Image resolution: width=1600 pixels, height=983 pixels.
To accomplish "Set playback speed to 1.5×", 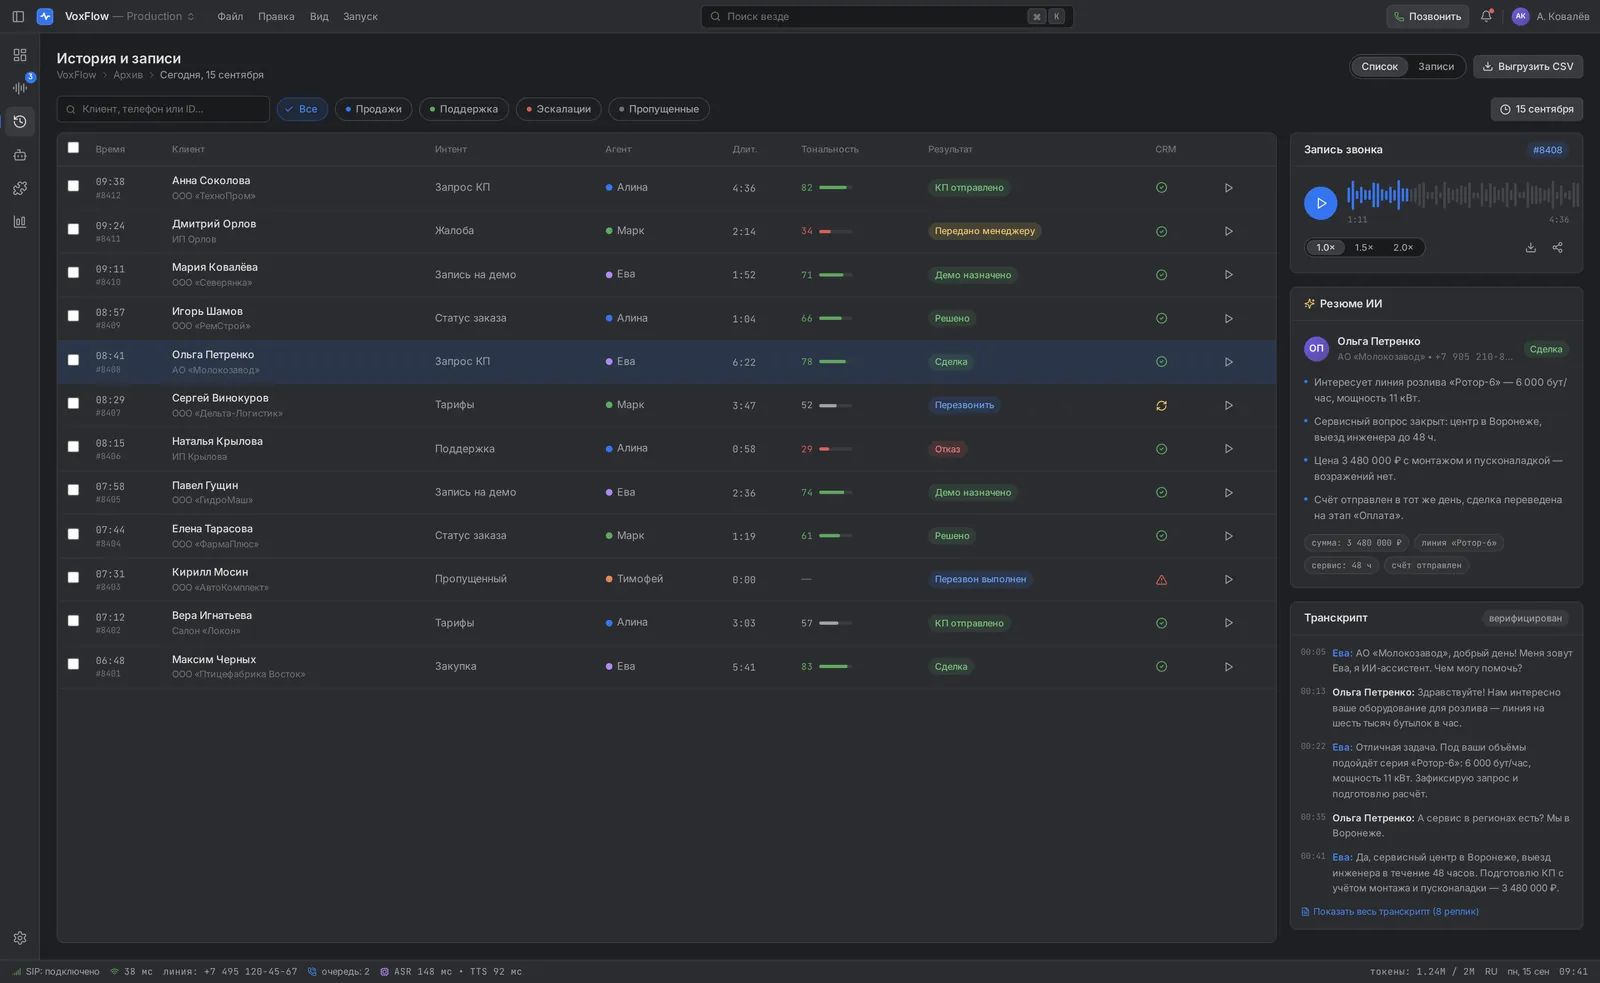I will pyautogui.click(x=1364, y=247).
